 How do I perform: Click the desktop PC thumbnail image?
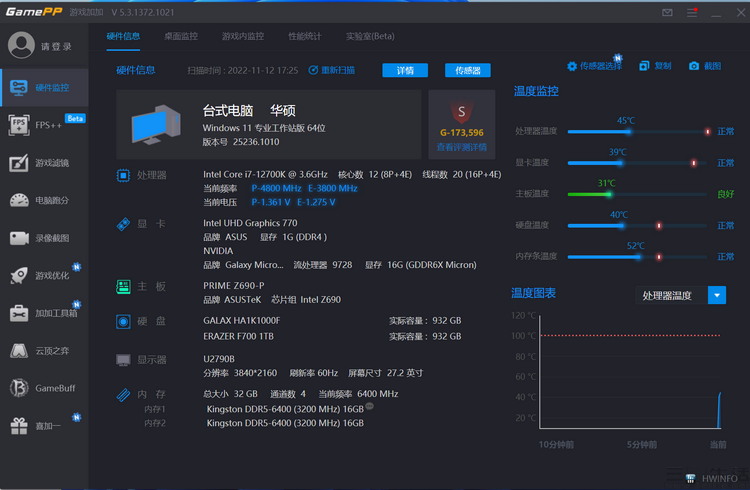point(156,125)
